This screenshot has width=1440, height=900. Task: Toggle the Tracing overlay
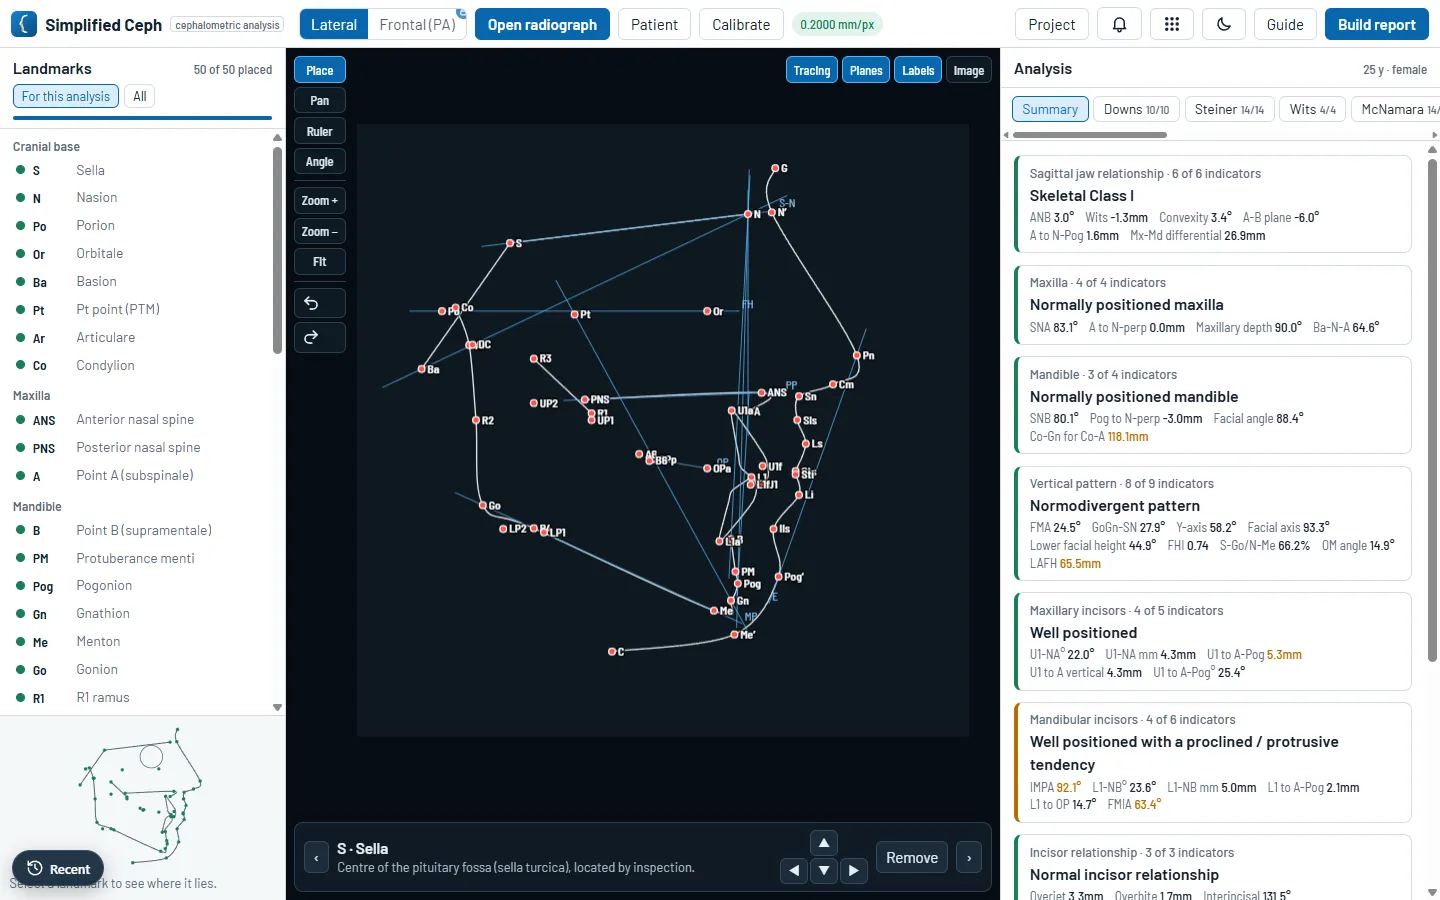812,70
